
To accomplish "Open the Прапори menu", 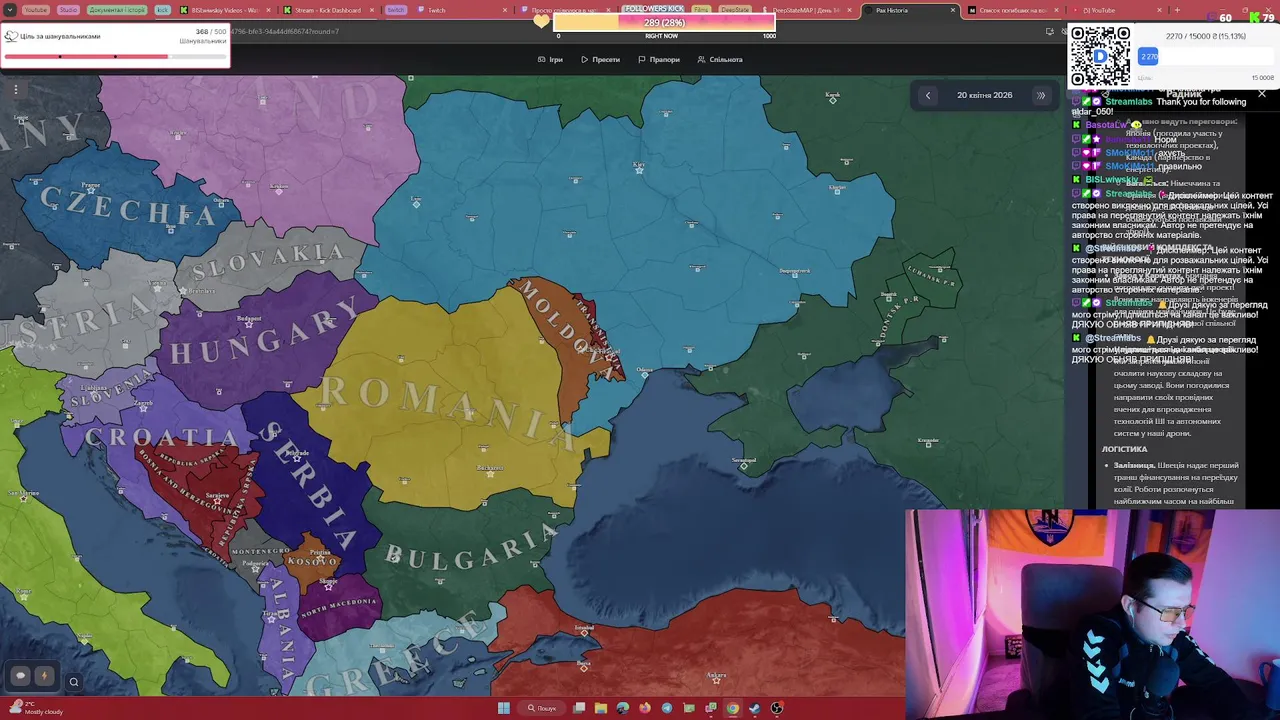I will tap(659, 59).
